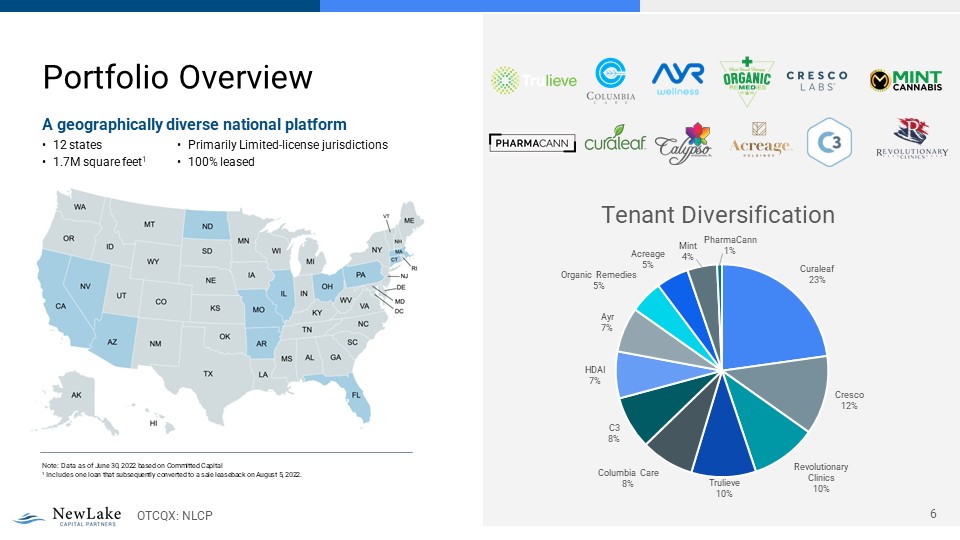This screenshot has height=540, width=960.
Task: Click the Trulieve 10% chart label
Action: click(x=724, y=488)
